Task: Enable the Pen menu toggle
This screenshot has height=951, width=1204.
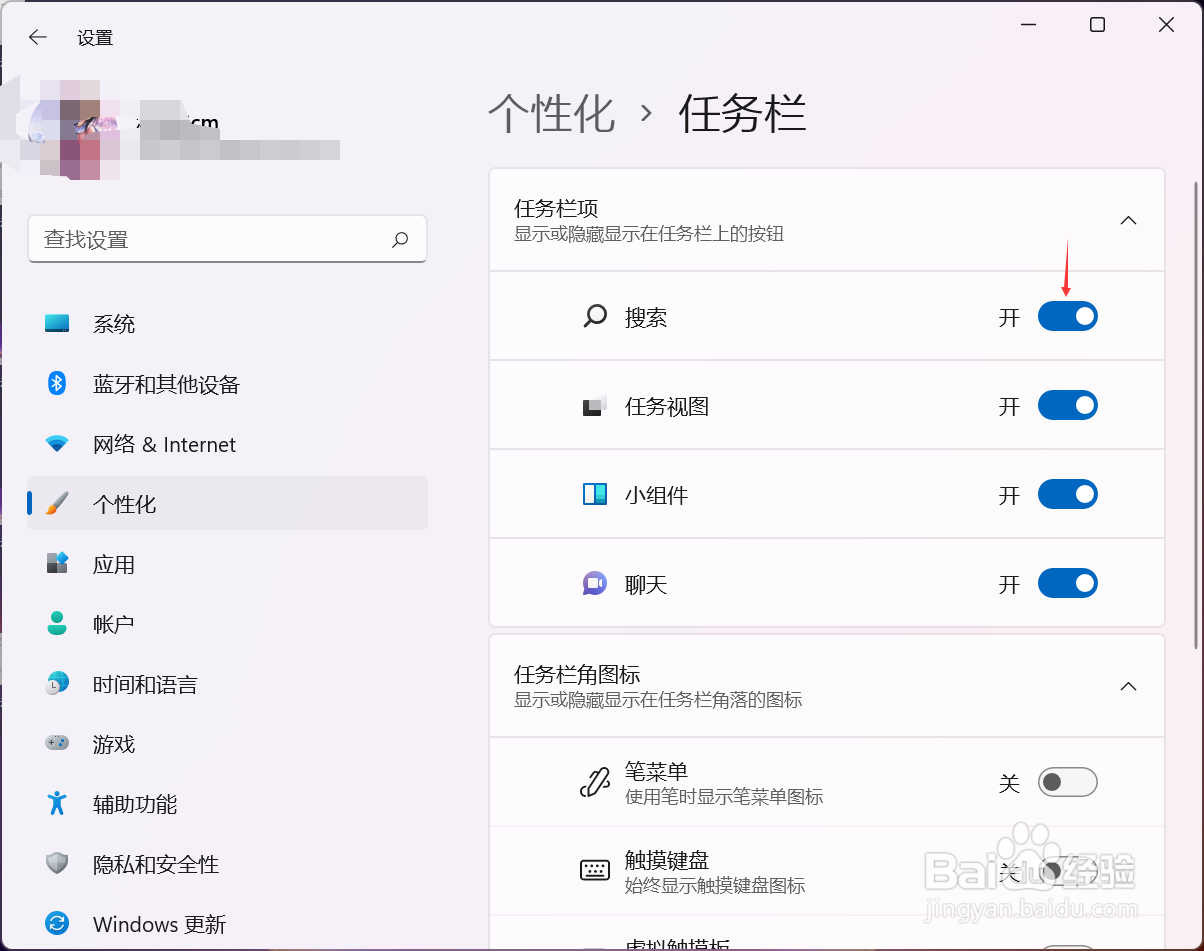Action: 1067,782
